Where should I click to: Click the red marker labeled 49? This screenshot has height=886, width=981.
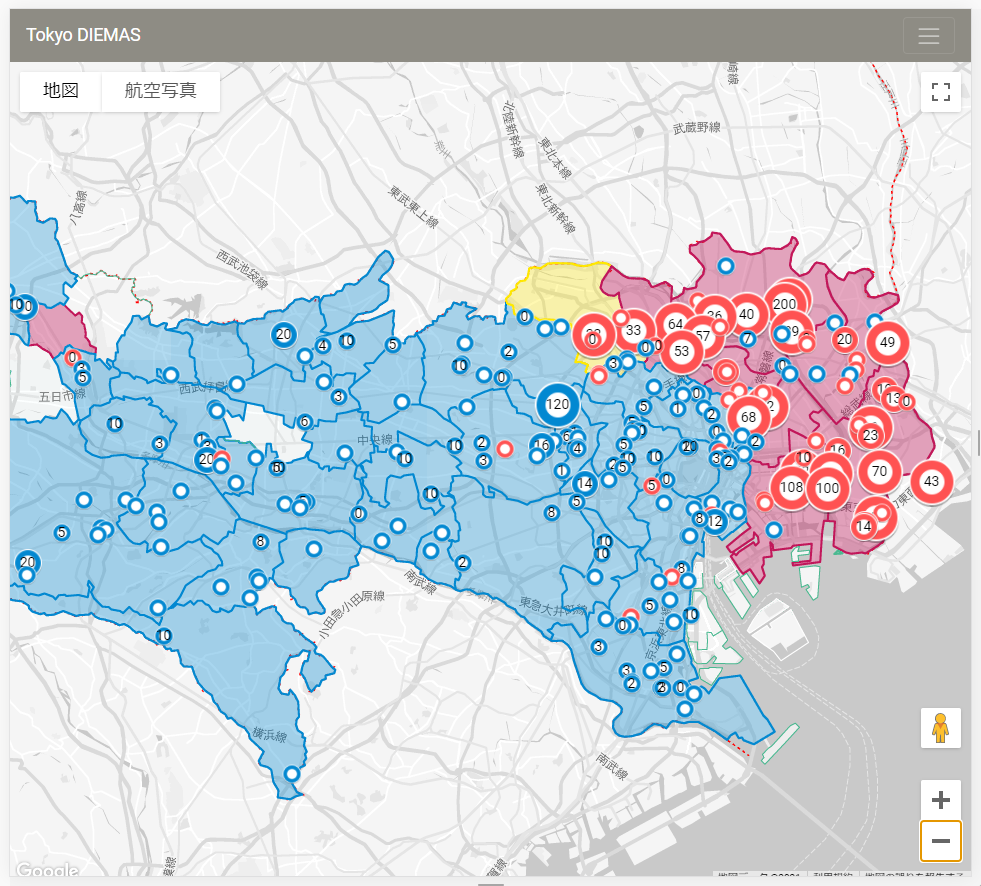click(886, 342)
